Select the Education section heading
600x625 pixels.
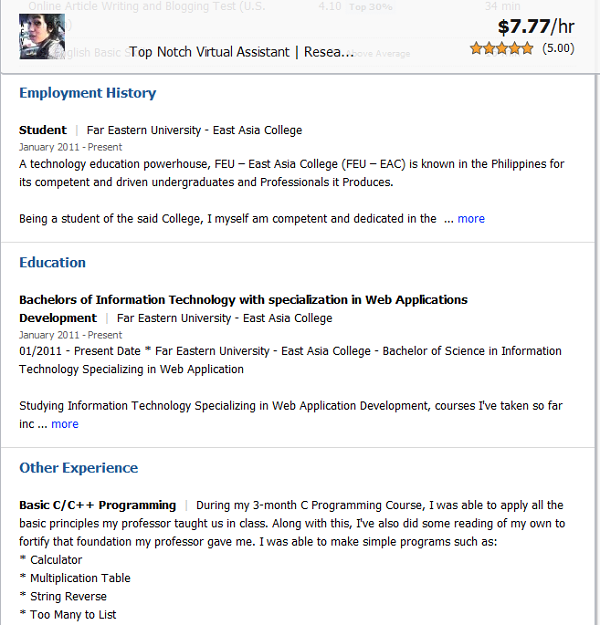tap(52, 263)
